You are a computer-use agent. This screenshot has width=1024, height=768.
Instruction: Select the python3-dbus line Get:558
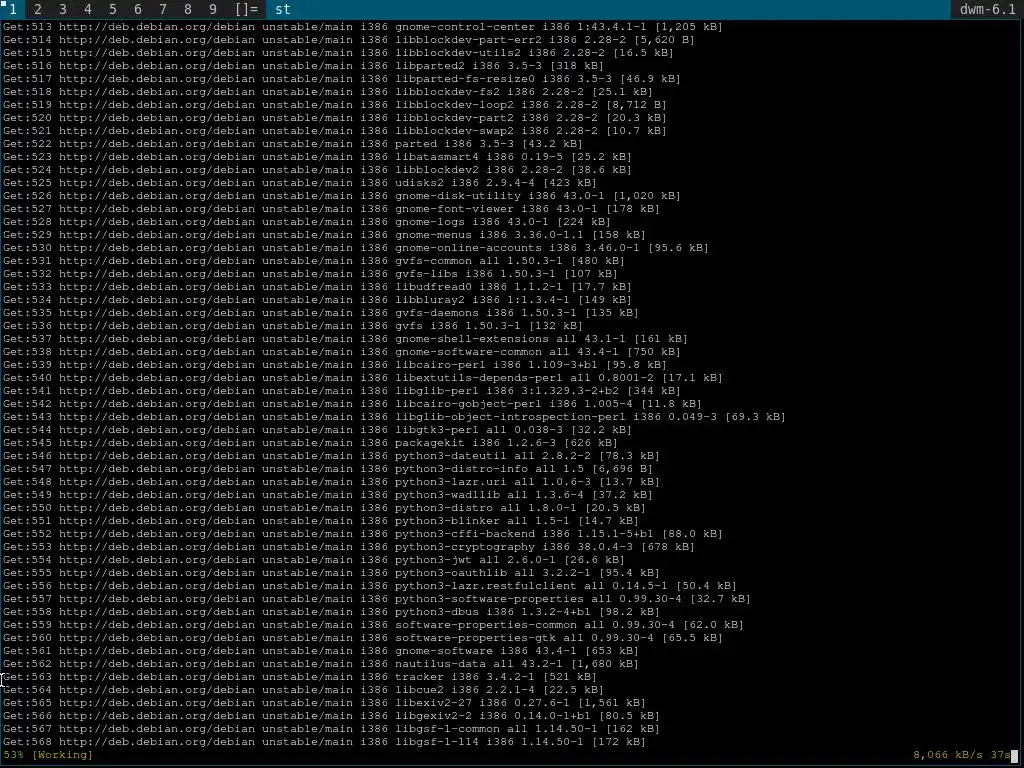[331, 612]
